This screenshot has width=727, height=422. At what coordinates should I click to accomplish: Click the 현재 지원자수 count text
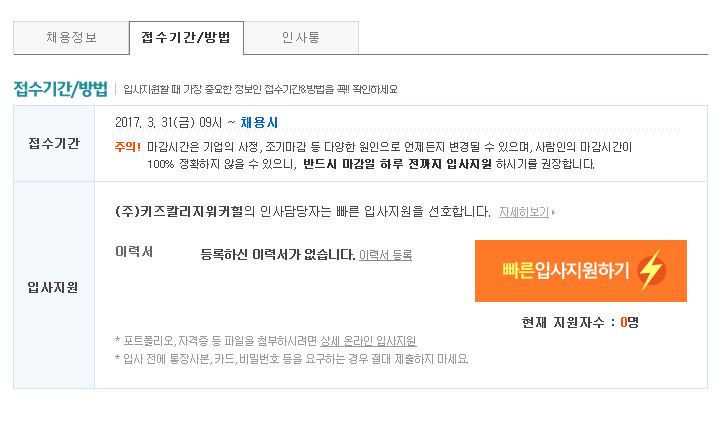click(x=580, y=322)
